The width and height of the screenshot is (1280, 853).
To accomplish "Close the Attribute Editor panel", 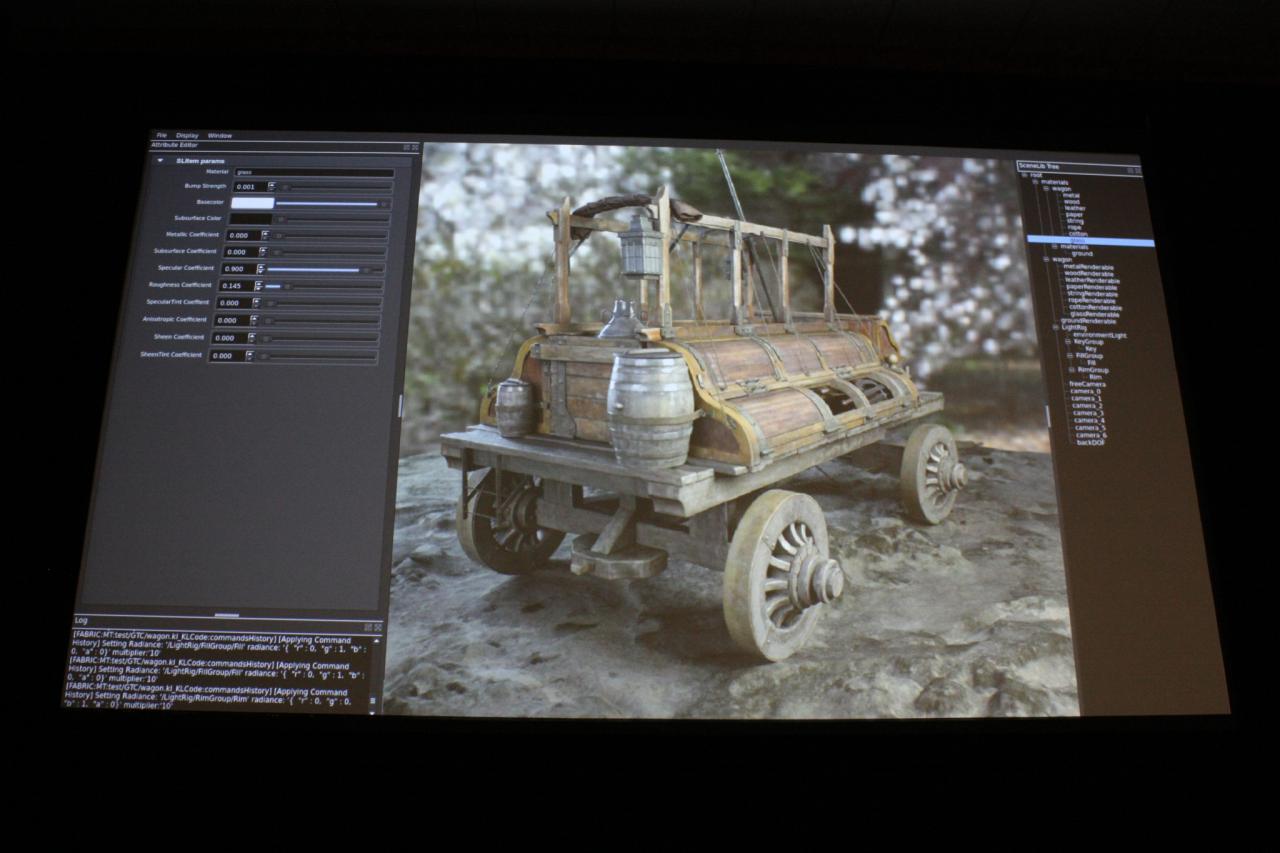I will pyautogui.click(x=415, y=147).
